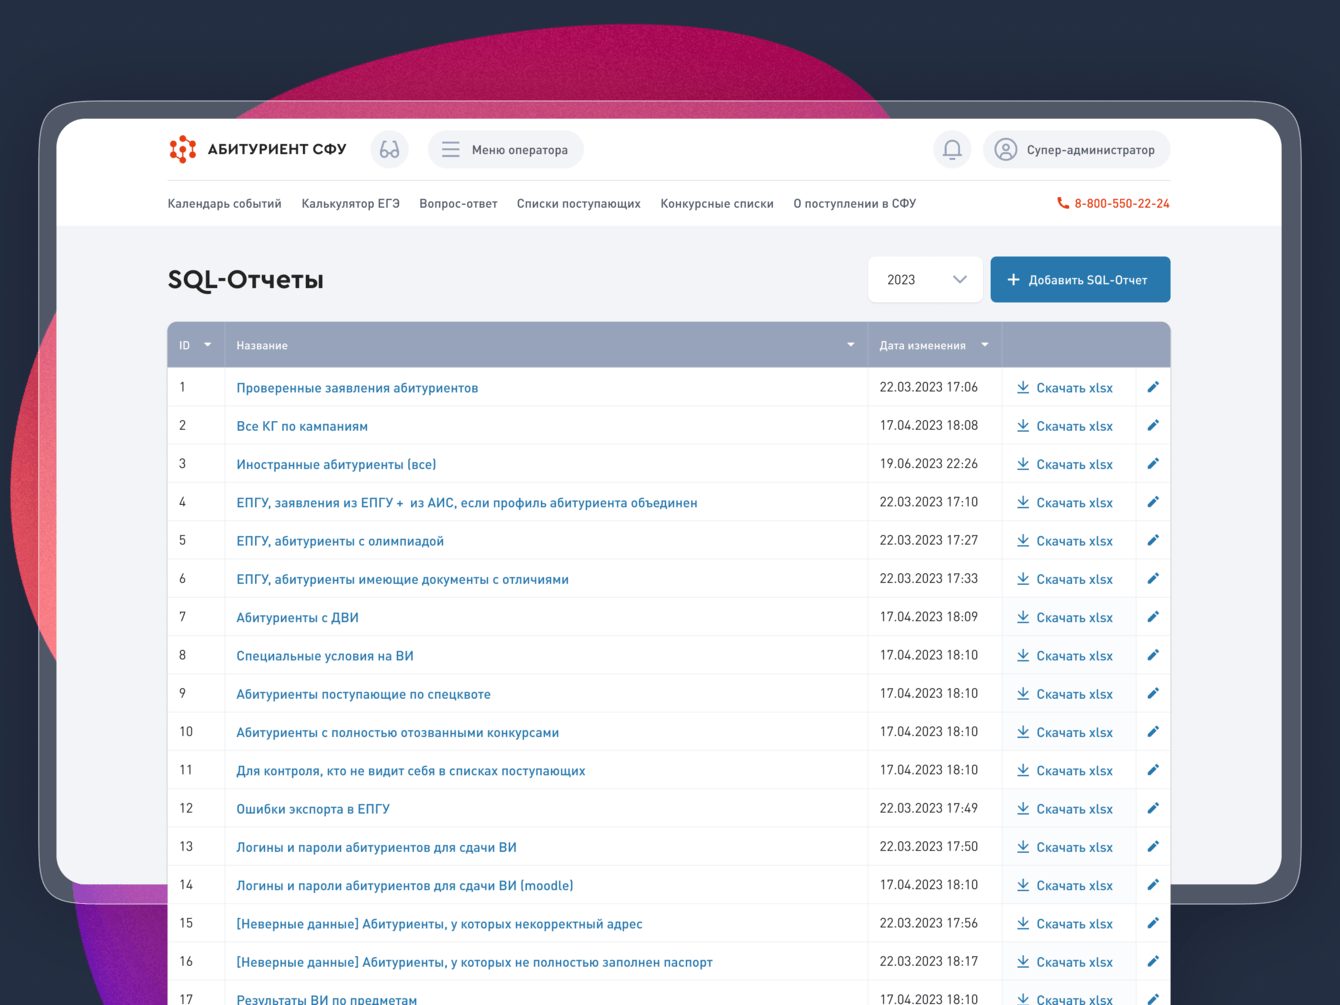
Task: Download xlsx for ЕПГУ, абитуриенты с олимпиадой
Action: coord(1065,541)
